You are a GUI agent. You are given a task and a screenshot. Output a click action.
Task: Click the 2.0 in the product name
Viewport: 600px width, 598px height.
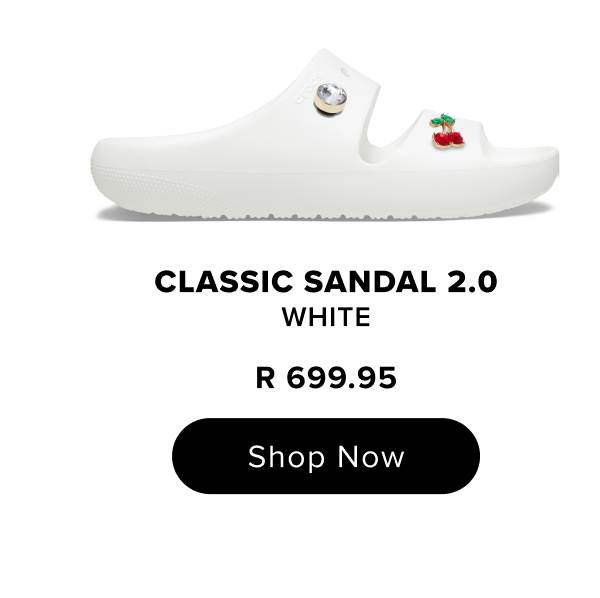click(472, 282)
